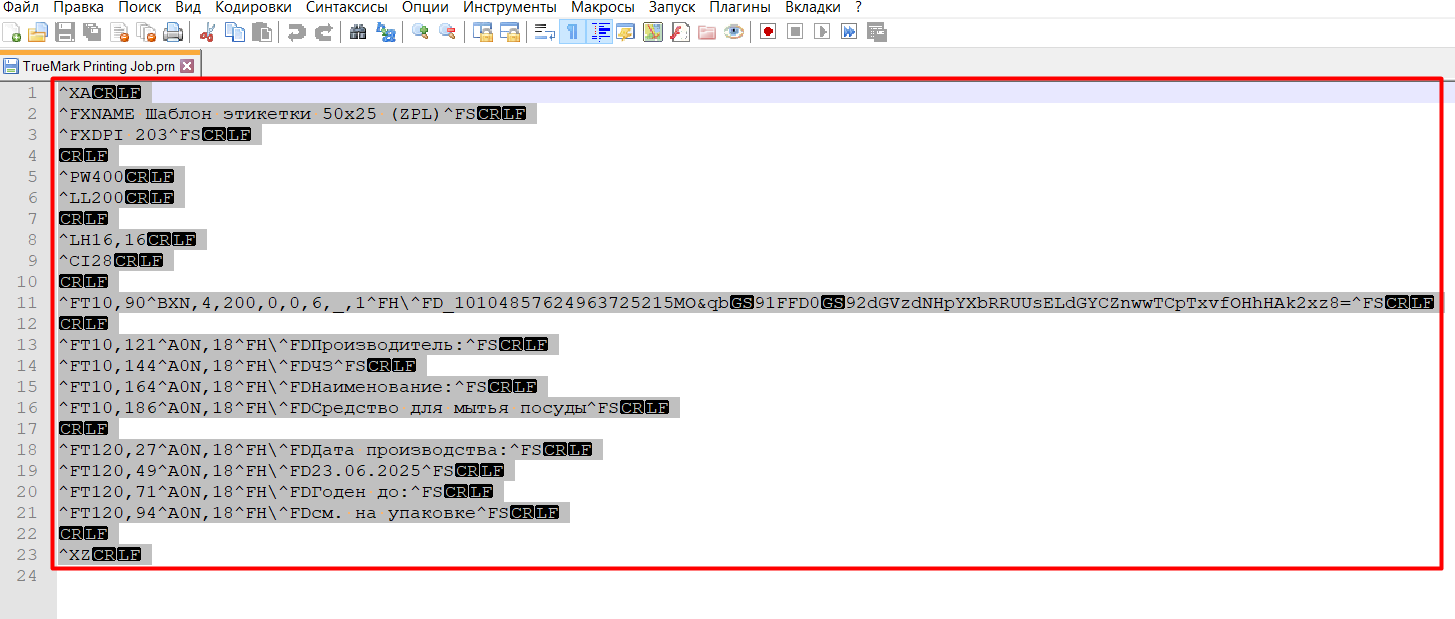Image resolution: width=1455 pixels, height=619 pixels.
Task: Zoom in using the magnifier plus icon
Action: [420, 32]
